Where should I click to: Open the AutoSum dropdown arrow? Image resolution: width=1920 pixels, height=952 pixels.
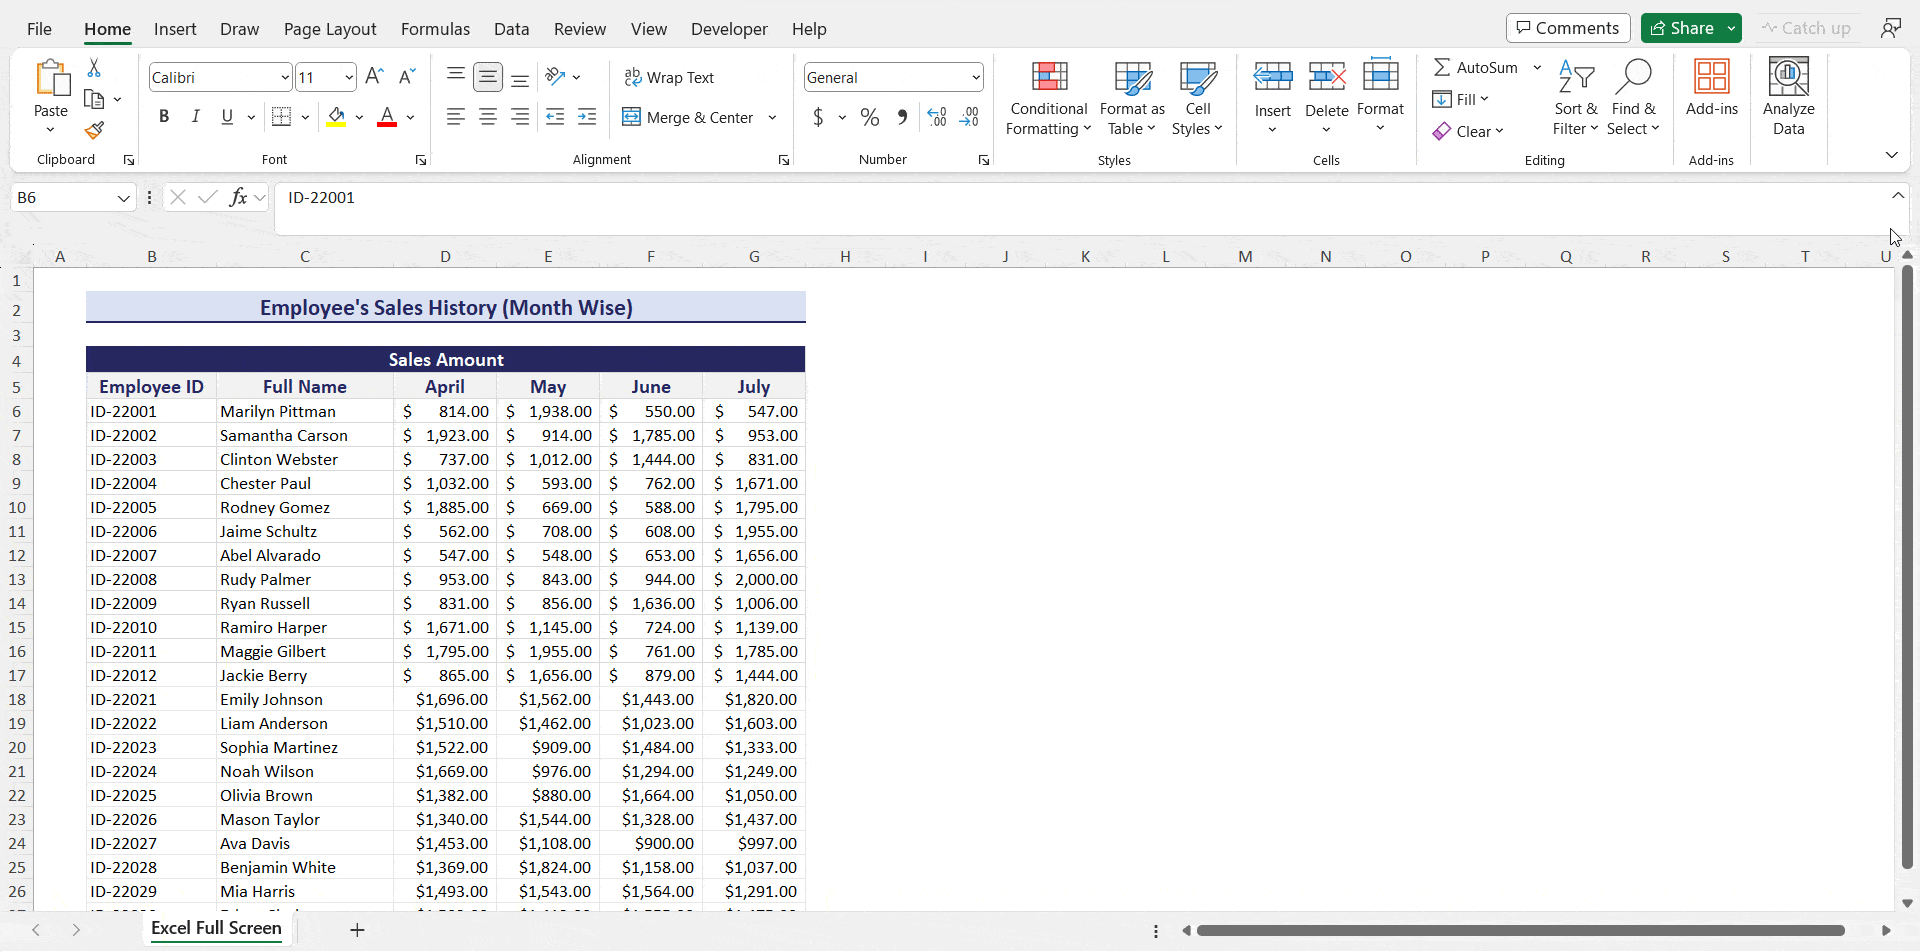(x=1537, y=67)
